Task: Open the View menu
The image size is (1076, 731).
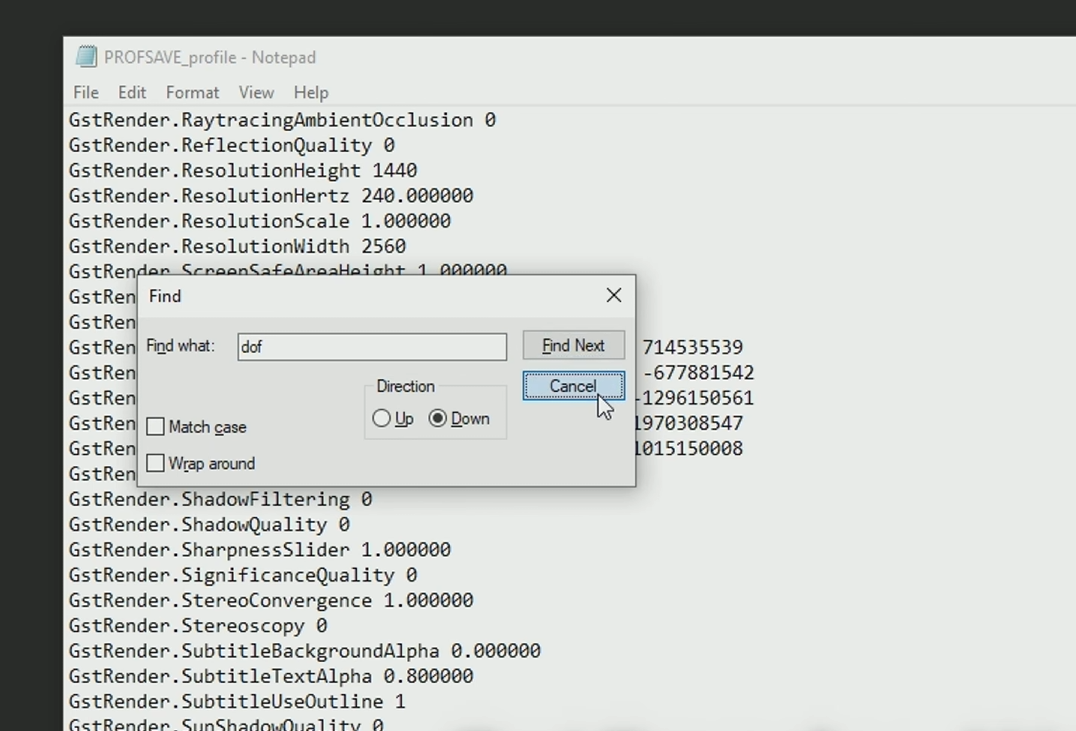Action: coord(256,92)
